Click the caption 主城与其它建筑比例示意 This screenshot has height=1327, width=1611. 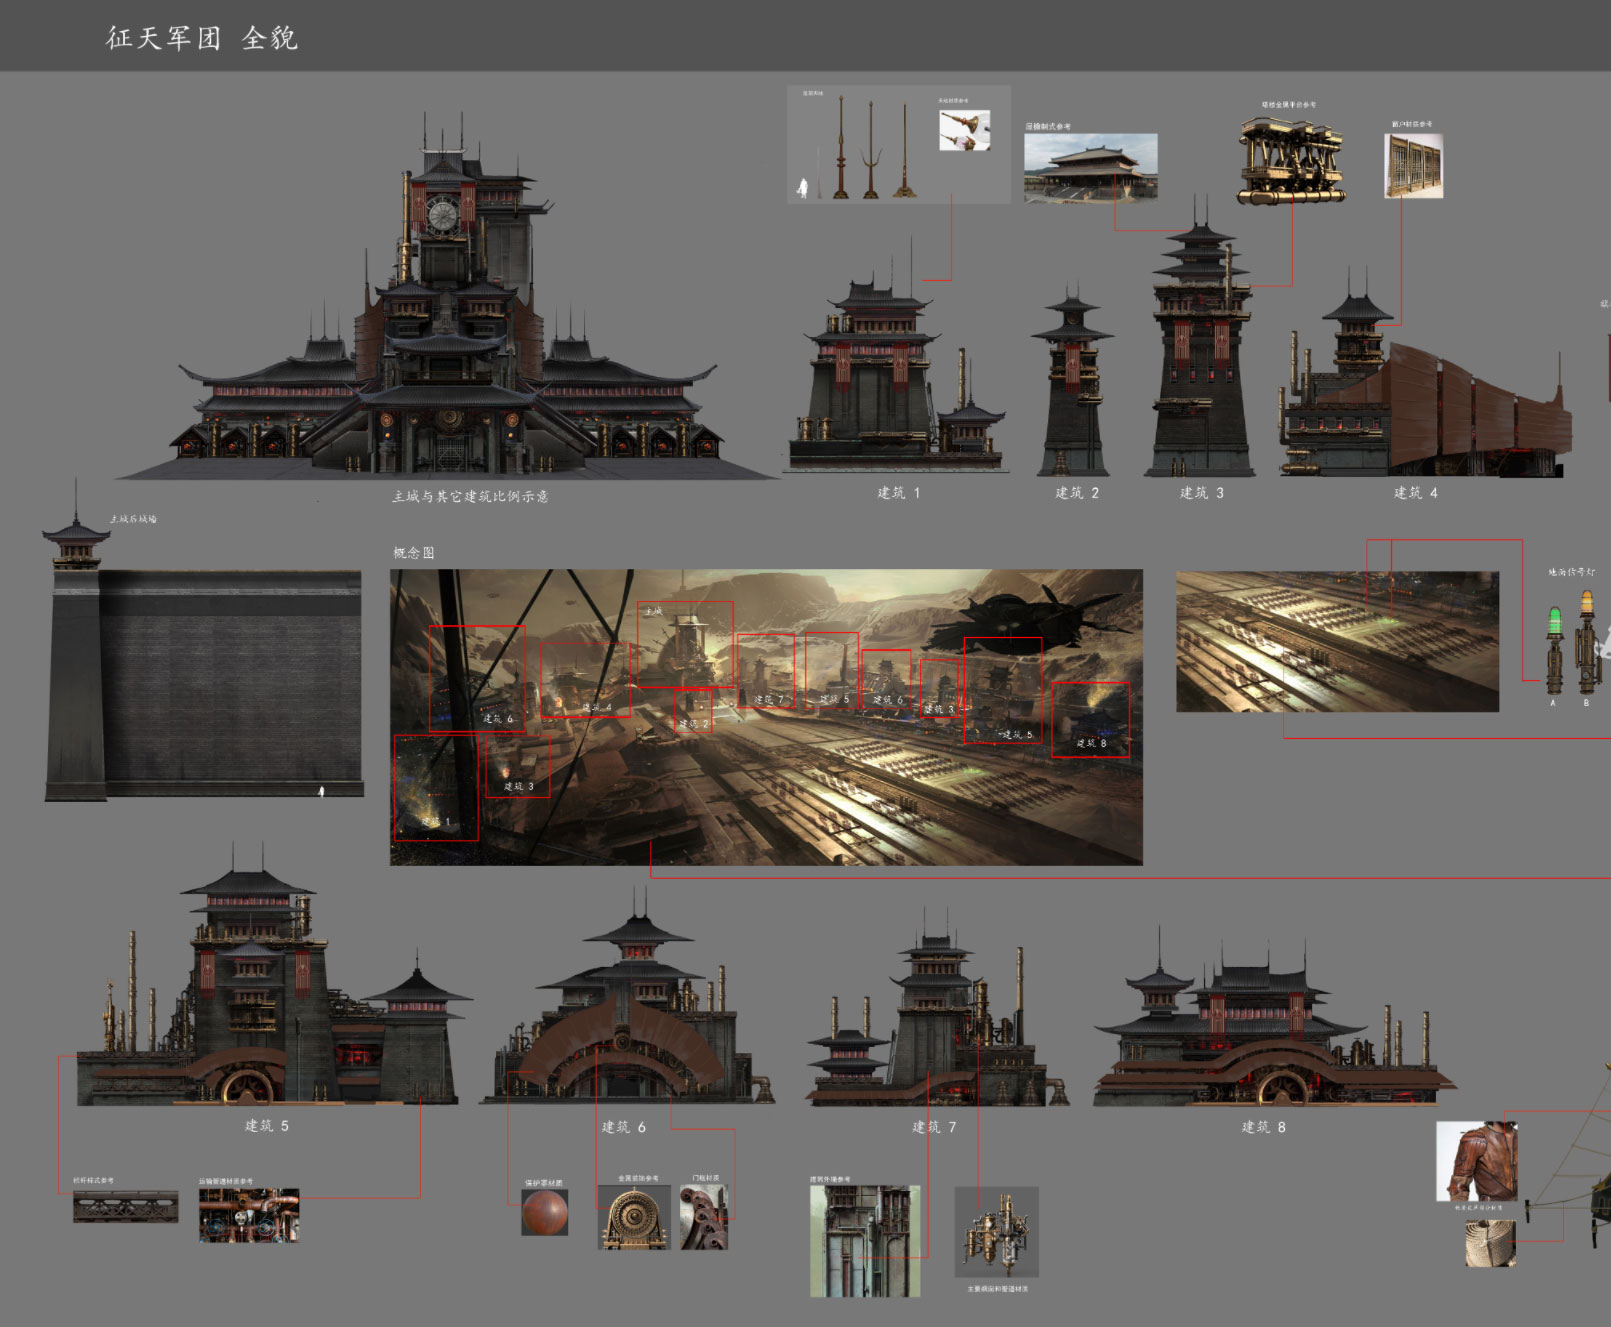pyautogui.click(x=470, y=496)
